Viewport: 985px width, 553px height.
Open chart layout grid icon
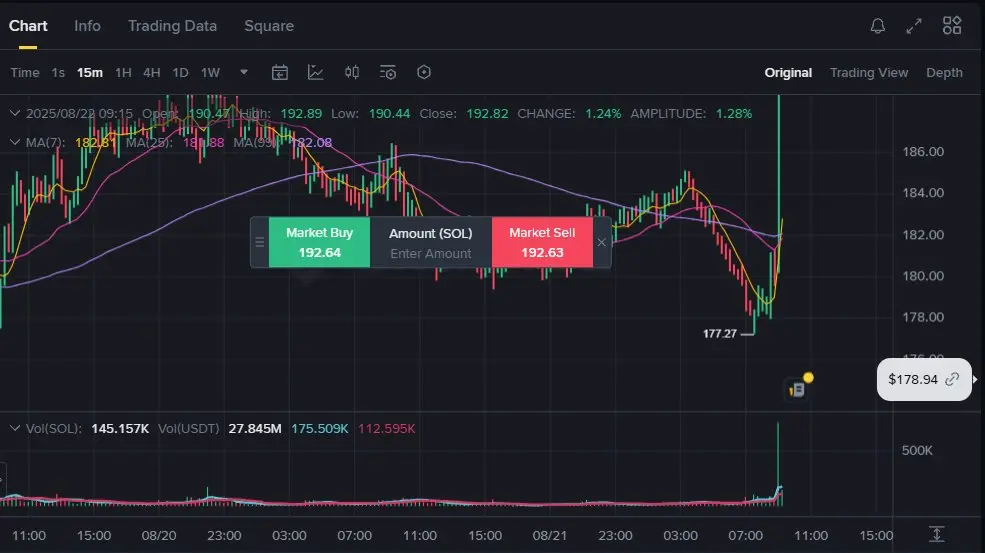[x=952, y=26]
